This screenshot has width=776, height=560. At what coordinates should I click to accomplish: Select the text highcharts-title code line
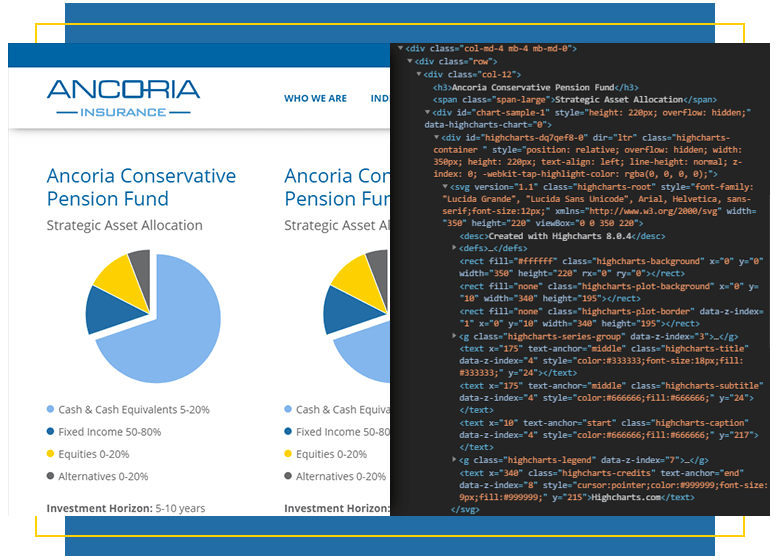coord(604,361)
